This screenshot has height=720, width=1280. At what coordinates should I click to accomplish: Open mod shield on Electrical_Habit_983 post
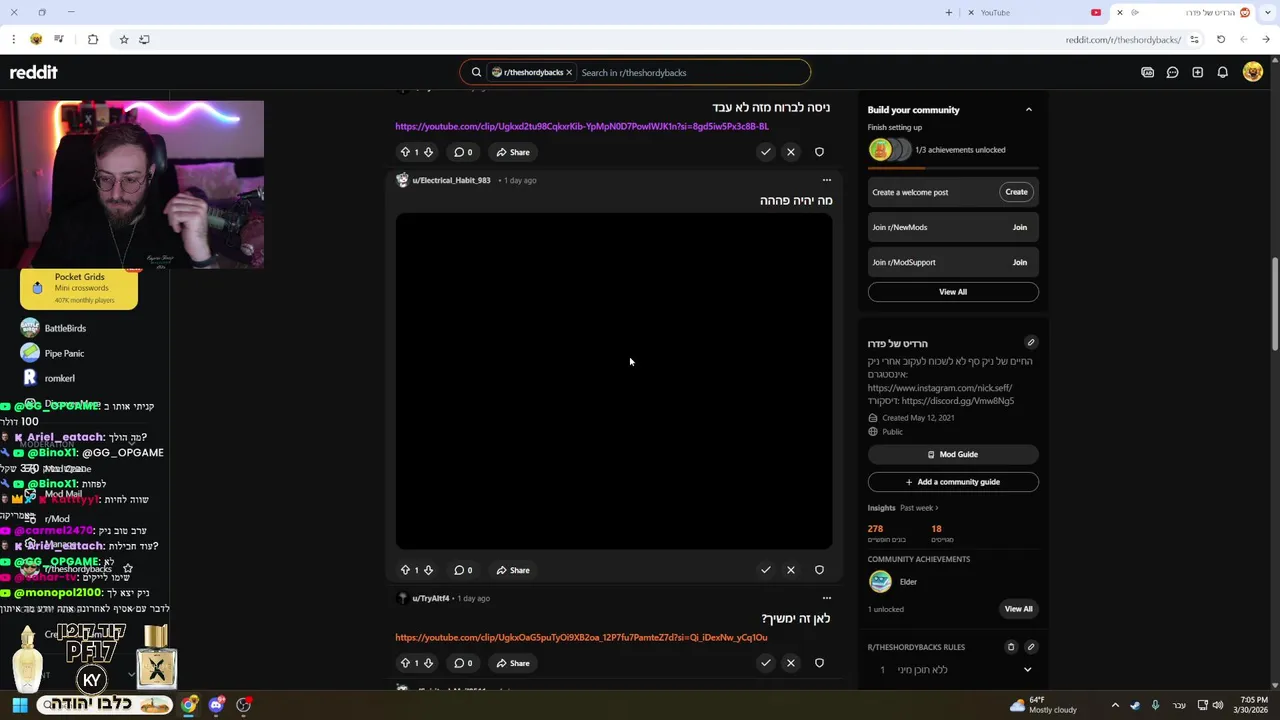(819, 570)
